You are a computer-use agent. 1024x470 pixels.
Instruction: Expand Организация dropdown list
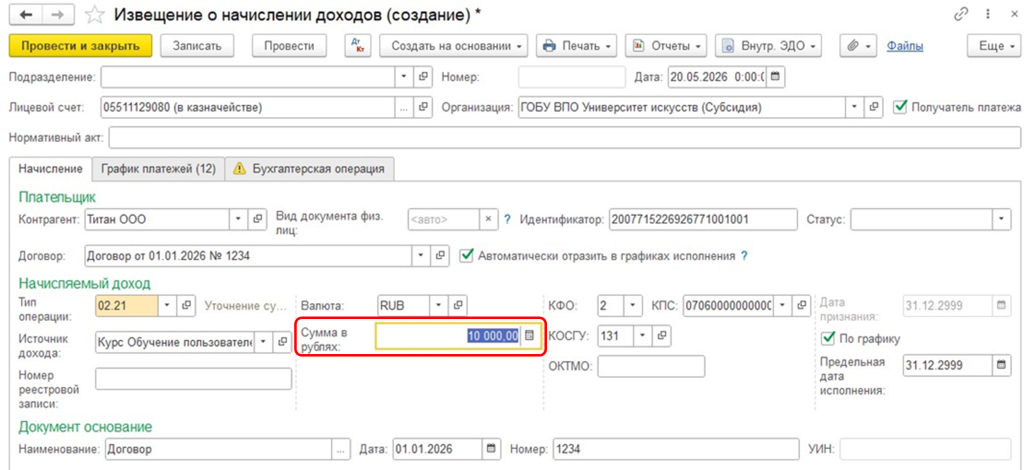point(854,107)
